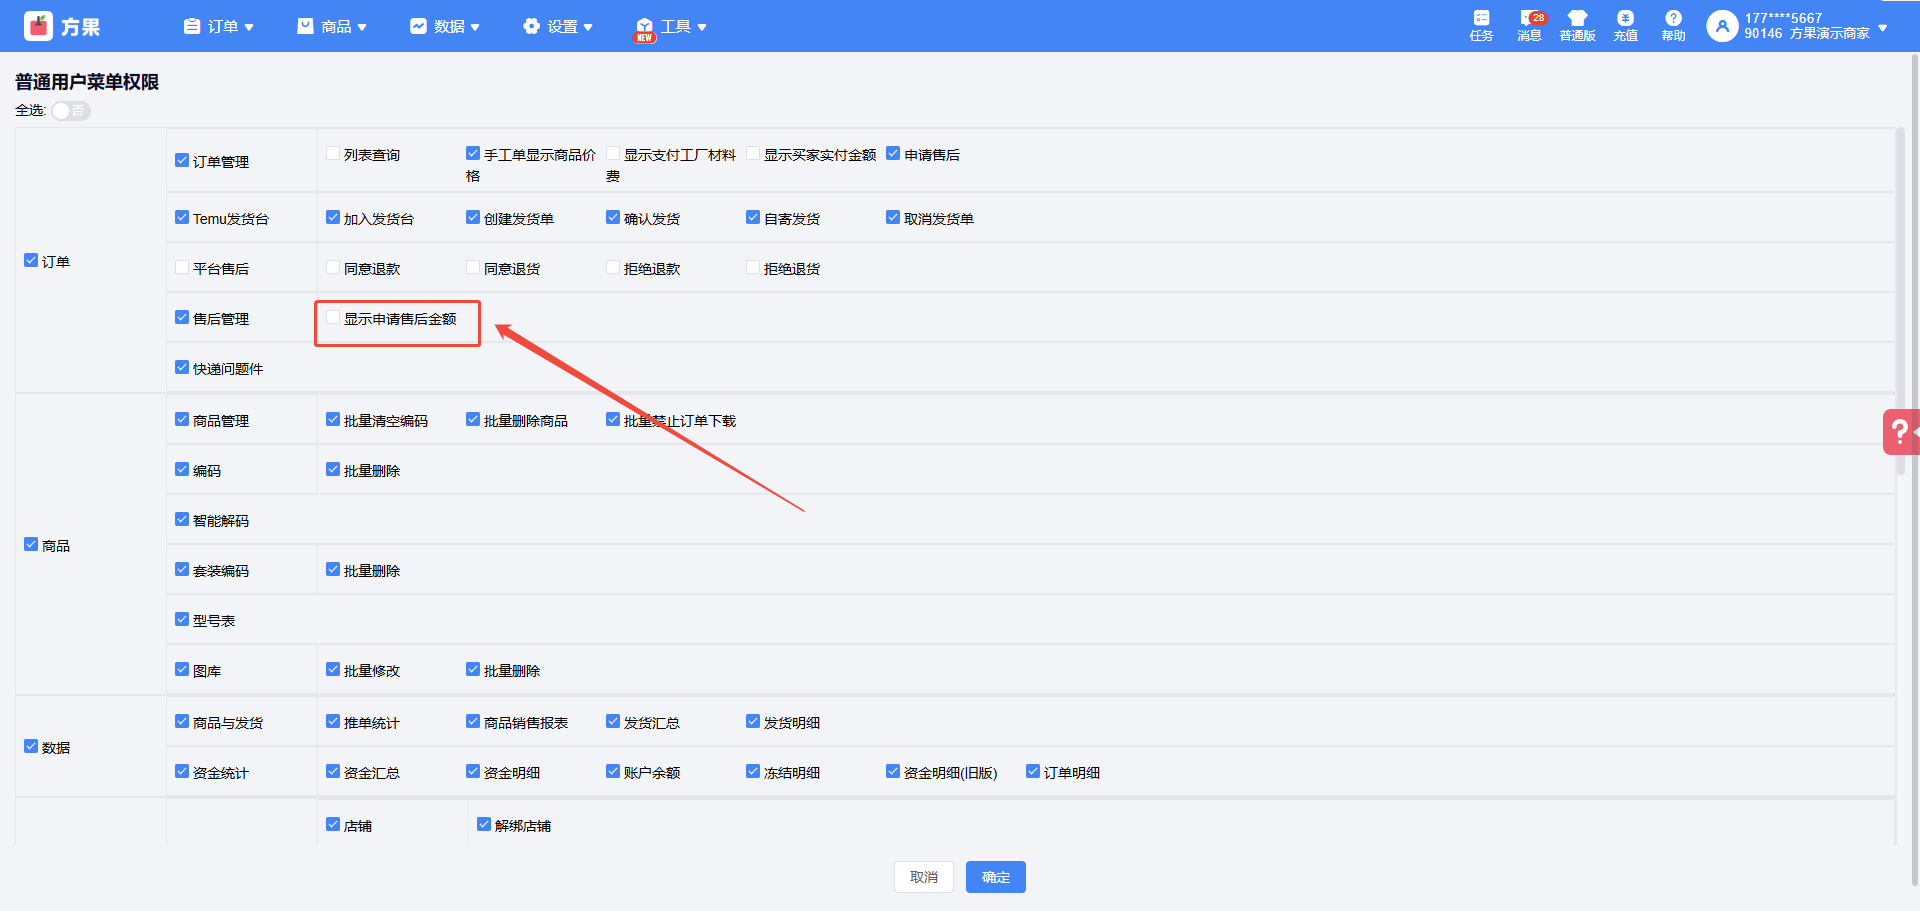Uncheck the 取消发货单 checkbox

(893, 218)
